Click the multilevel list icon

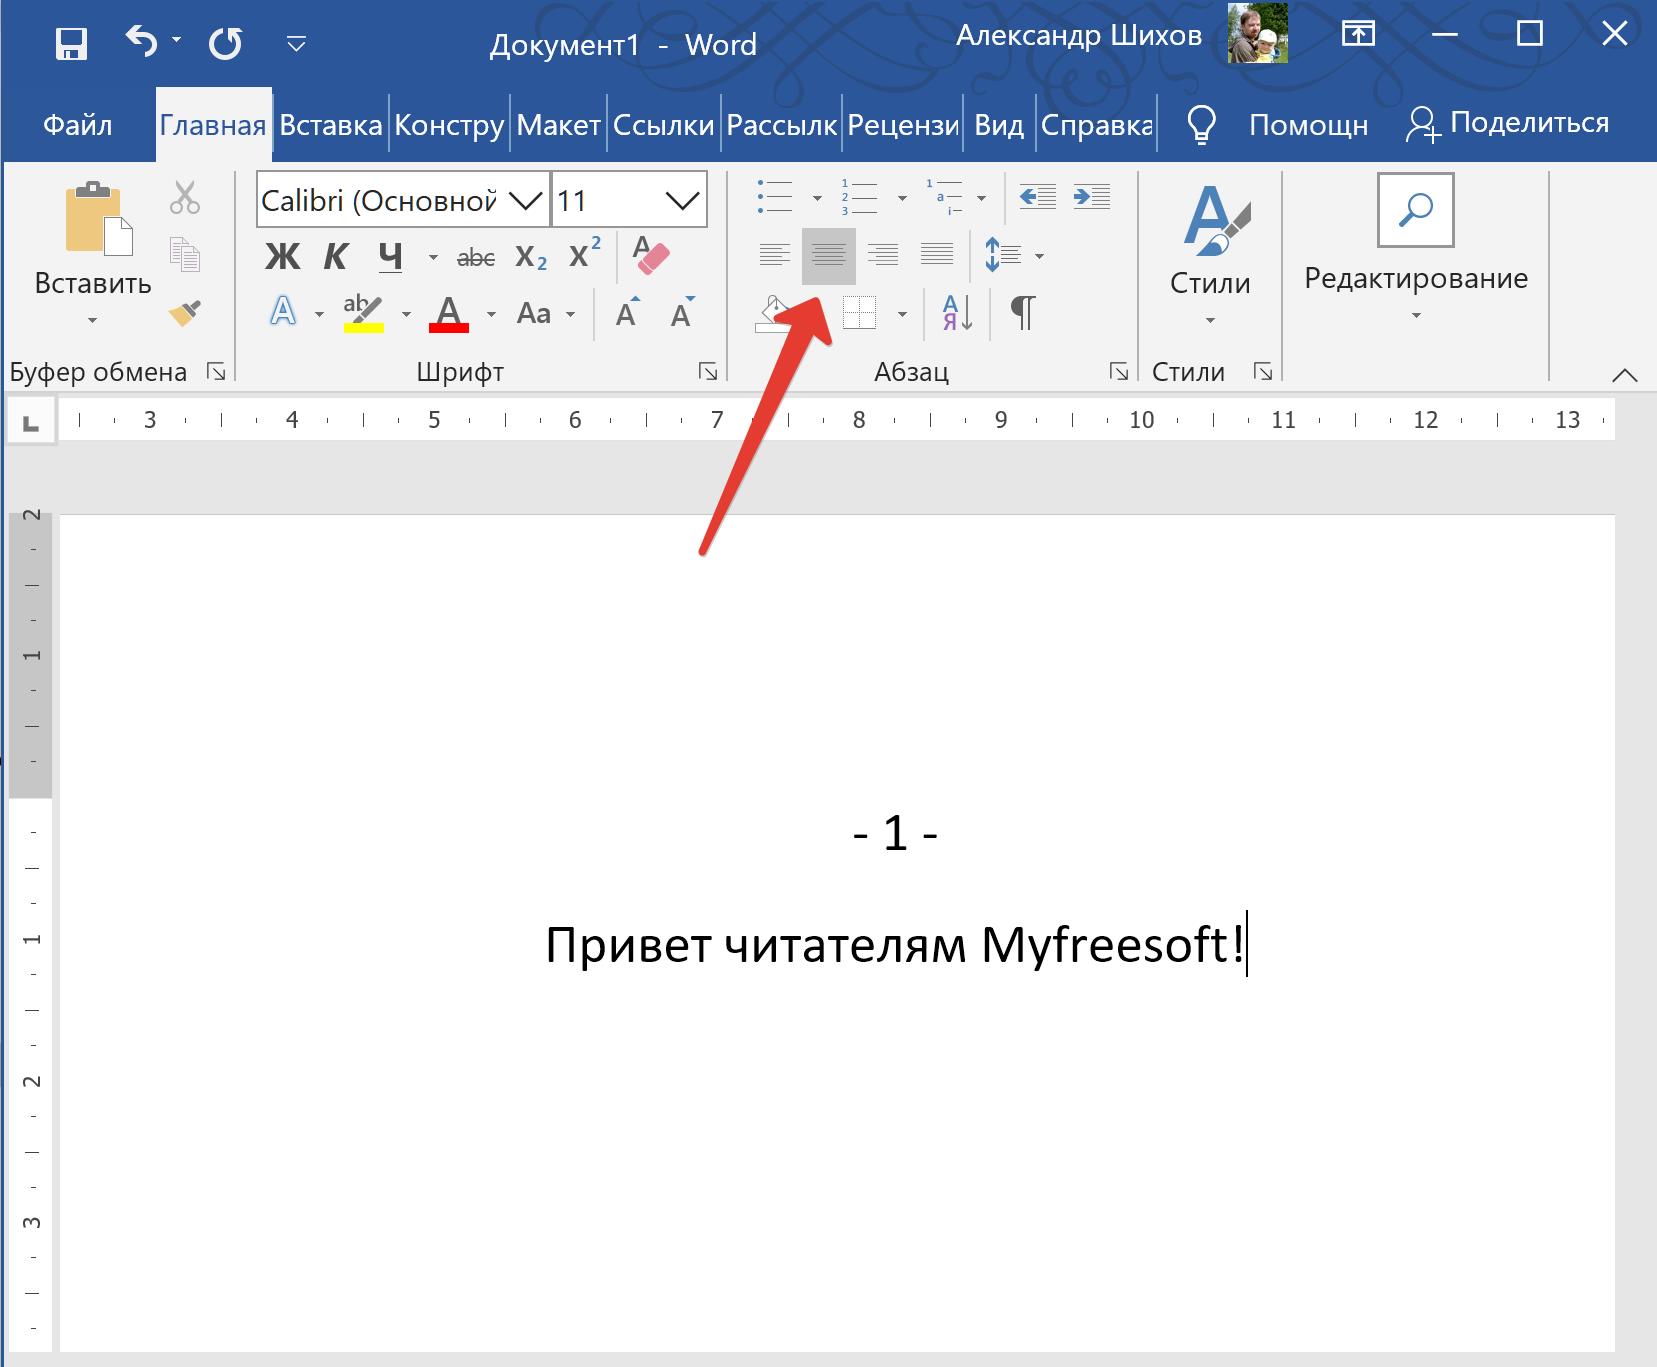tap(944, 197)
